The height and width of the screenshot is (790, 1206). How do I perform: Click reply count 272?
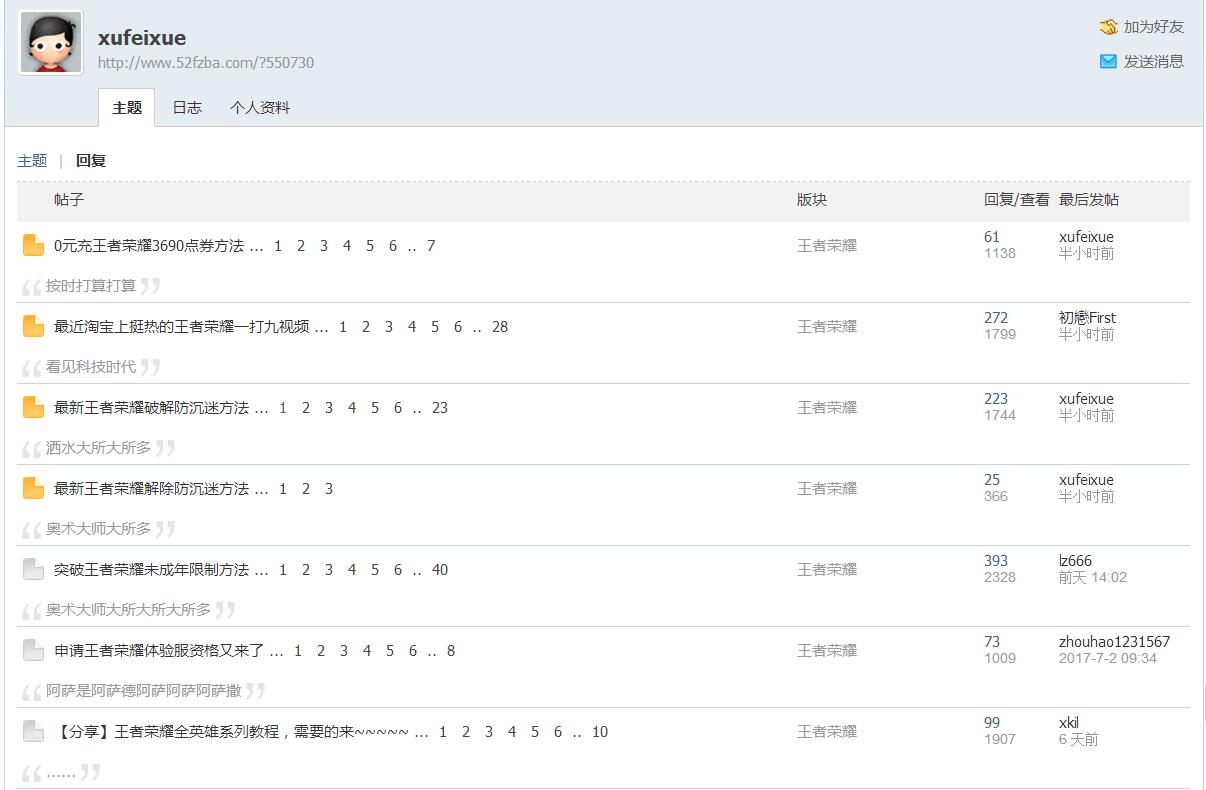click(x=996, y=318)
